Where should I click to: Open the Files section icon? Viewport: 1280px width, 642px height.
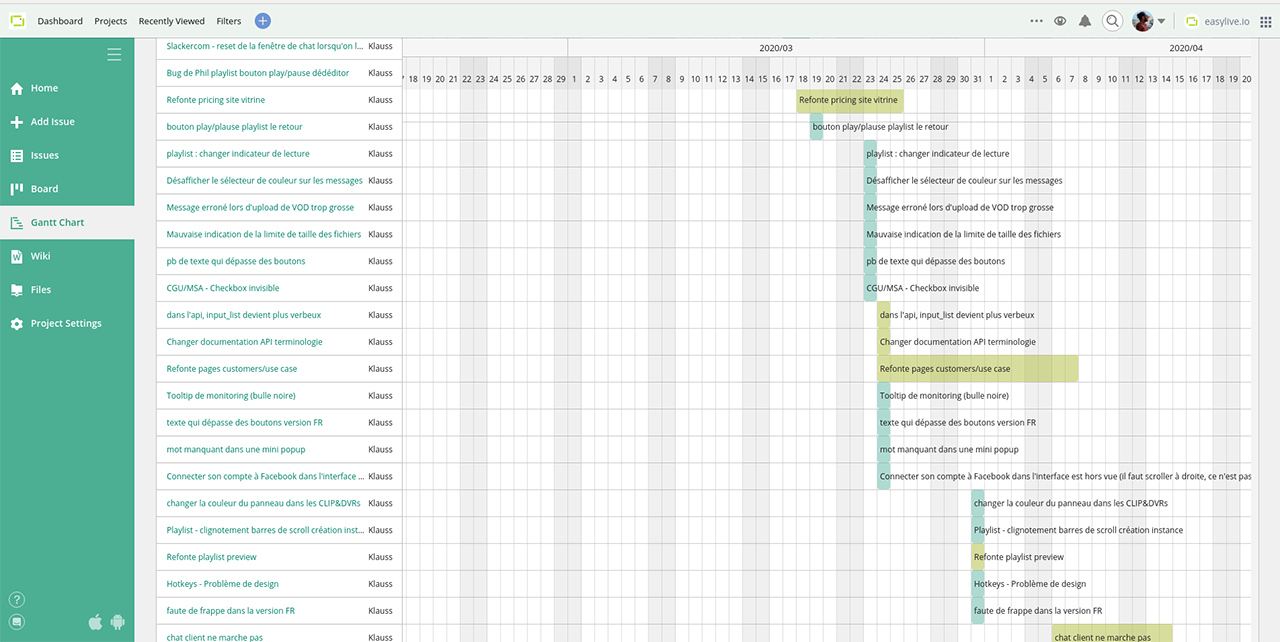point(17,289)
